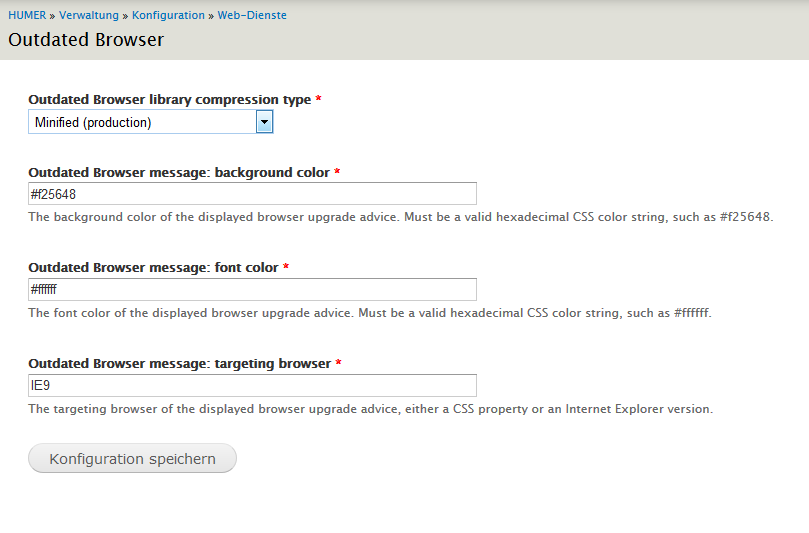Click the Konfiguration speichern button
809x533 pixels.
[x=133, y=458]
